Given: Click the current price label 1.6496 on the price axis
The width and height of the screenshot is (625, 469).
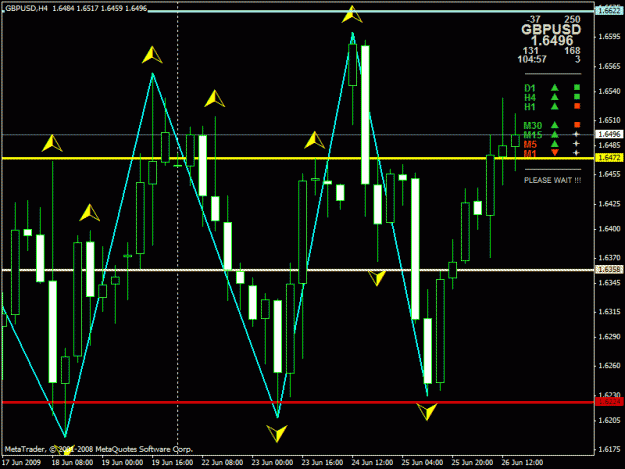Looking at the screenshot, I should (609, 134).
